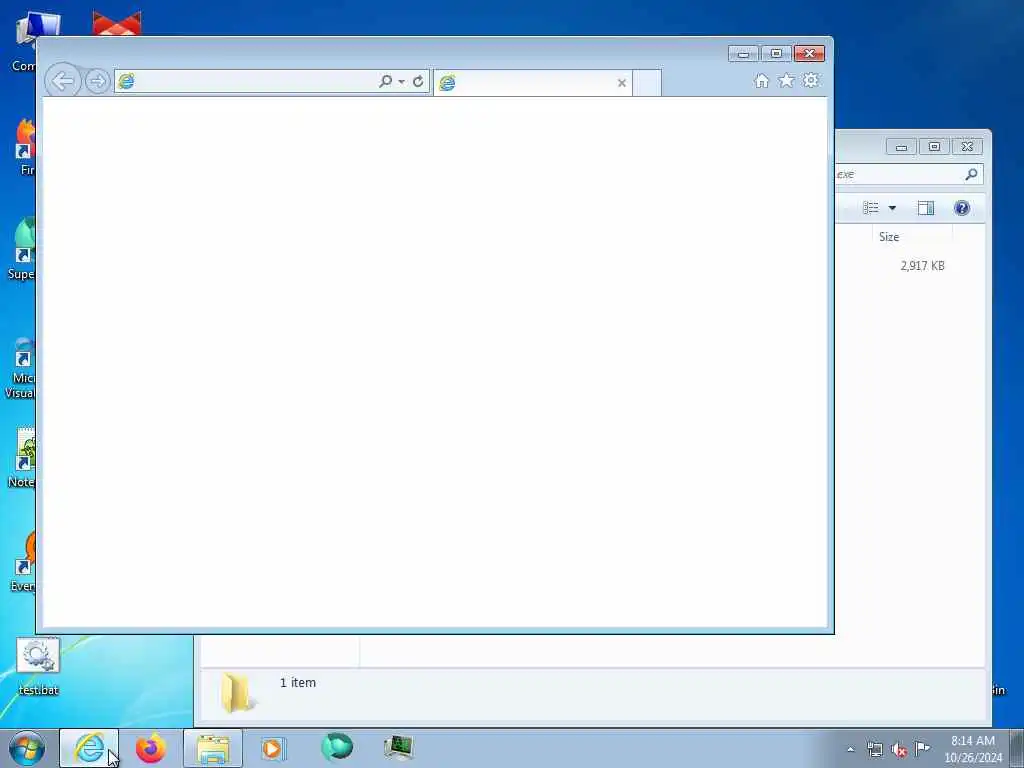The image size is (1024, 768).
Task: Click the muted volume tray icon
Action: [x=899, y=749]
